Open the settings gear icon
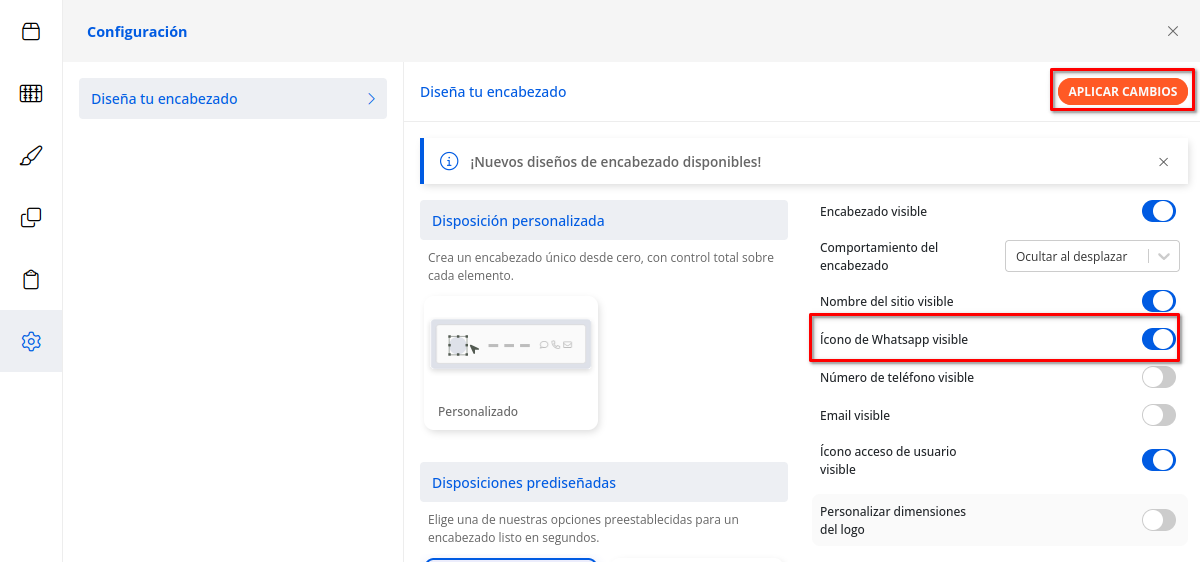The image size is (1200, 562). click(31, 341)
